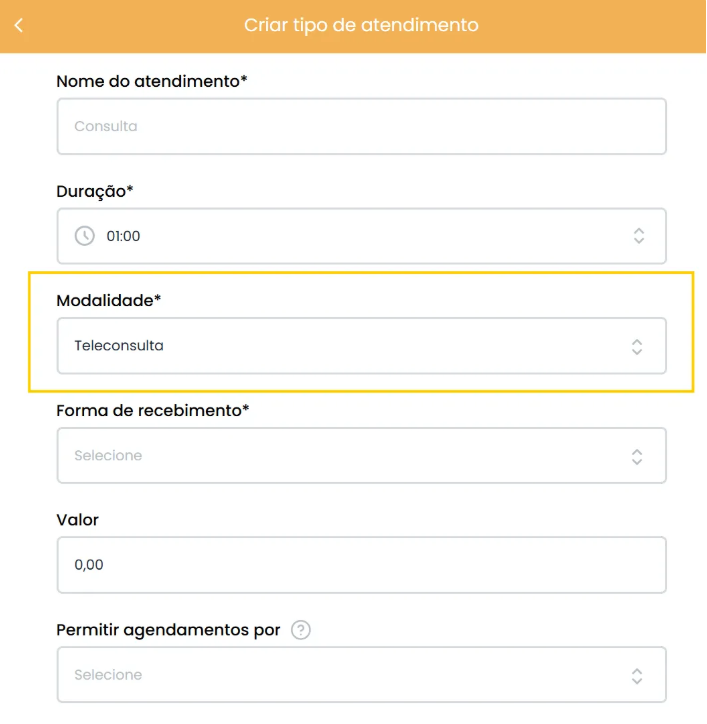Focus the Valor field showing 0,00

pos(362,565)
